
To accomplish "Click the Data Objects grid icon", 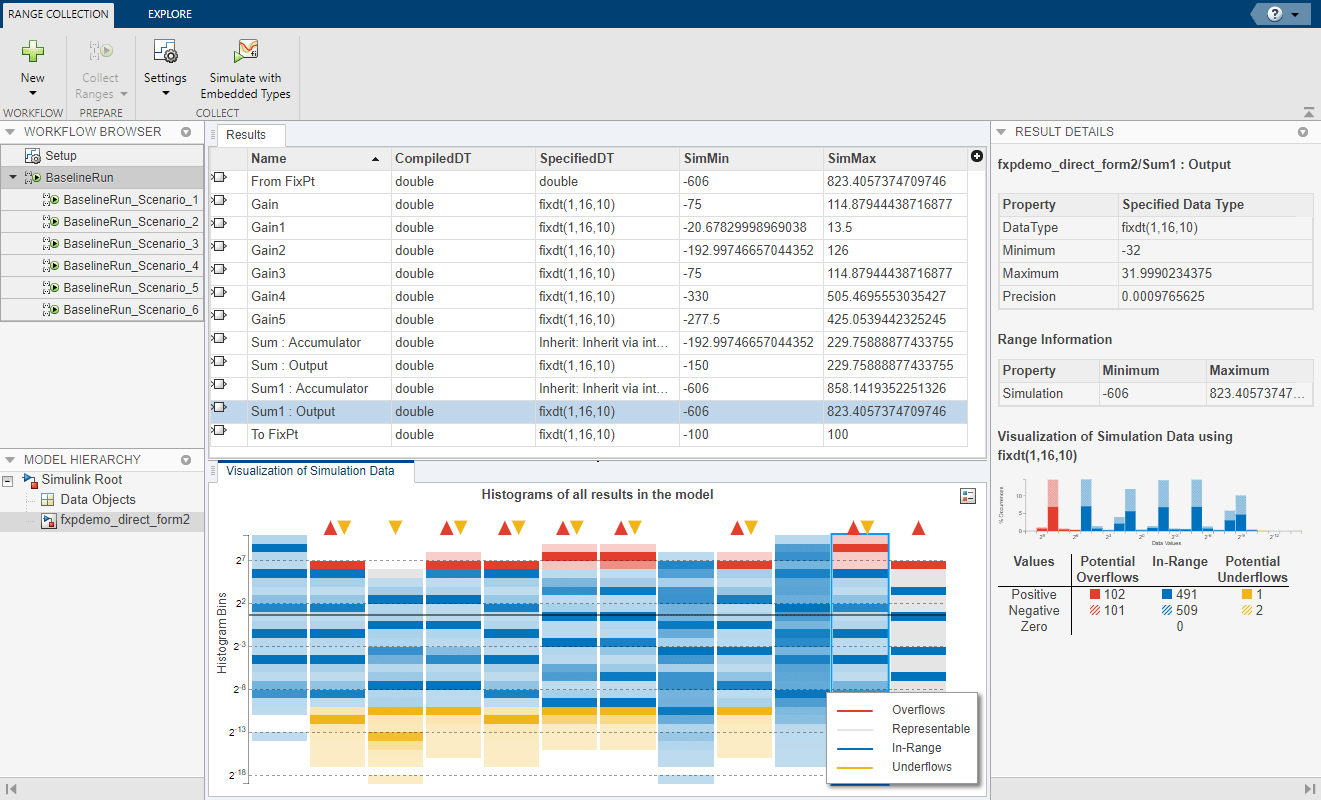I will pos(47,500).
